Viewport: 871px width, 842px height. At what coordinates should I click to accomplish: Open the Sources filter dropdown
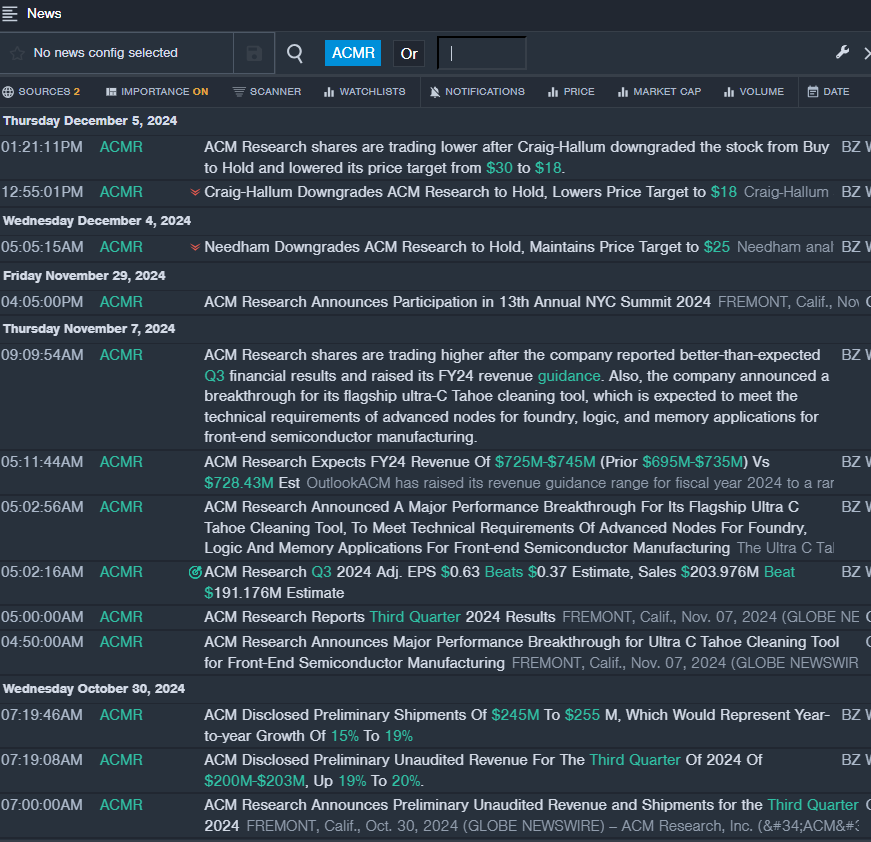point(41,92)
